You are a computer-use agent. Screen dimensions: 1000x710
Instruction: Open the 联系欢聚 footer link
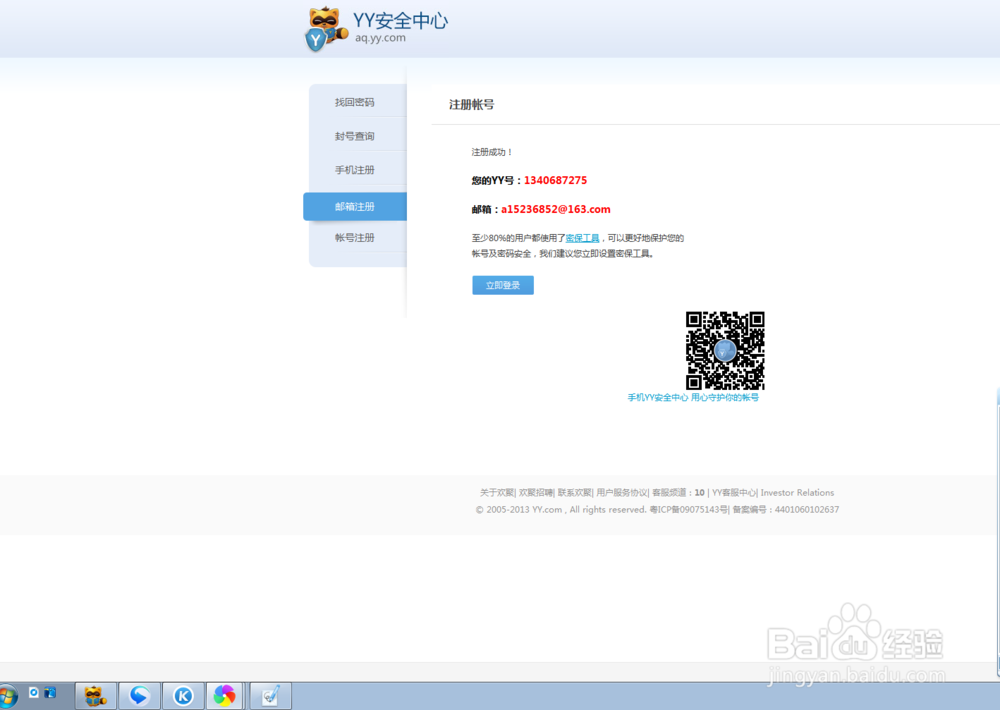click(x=575, y=492)
